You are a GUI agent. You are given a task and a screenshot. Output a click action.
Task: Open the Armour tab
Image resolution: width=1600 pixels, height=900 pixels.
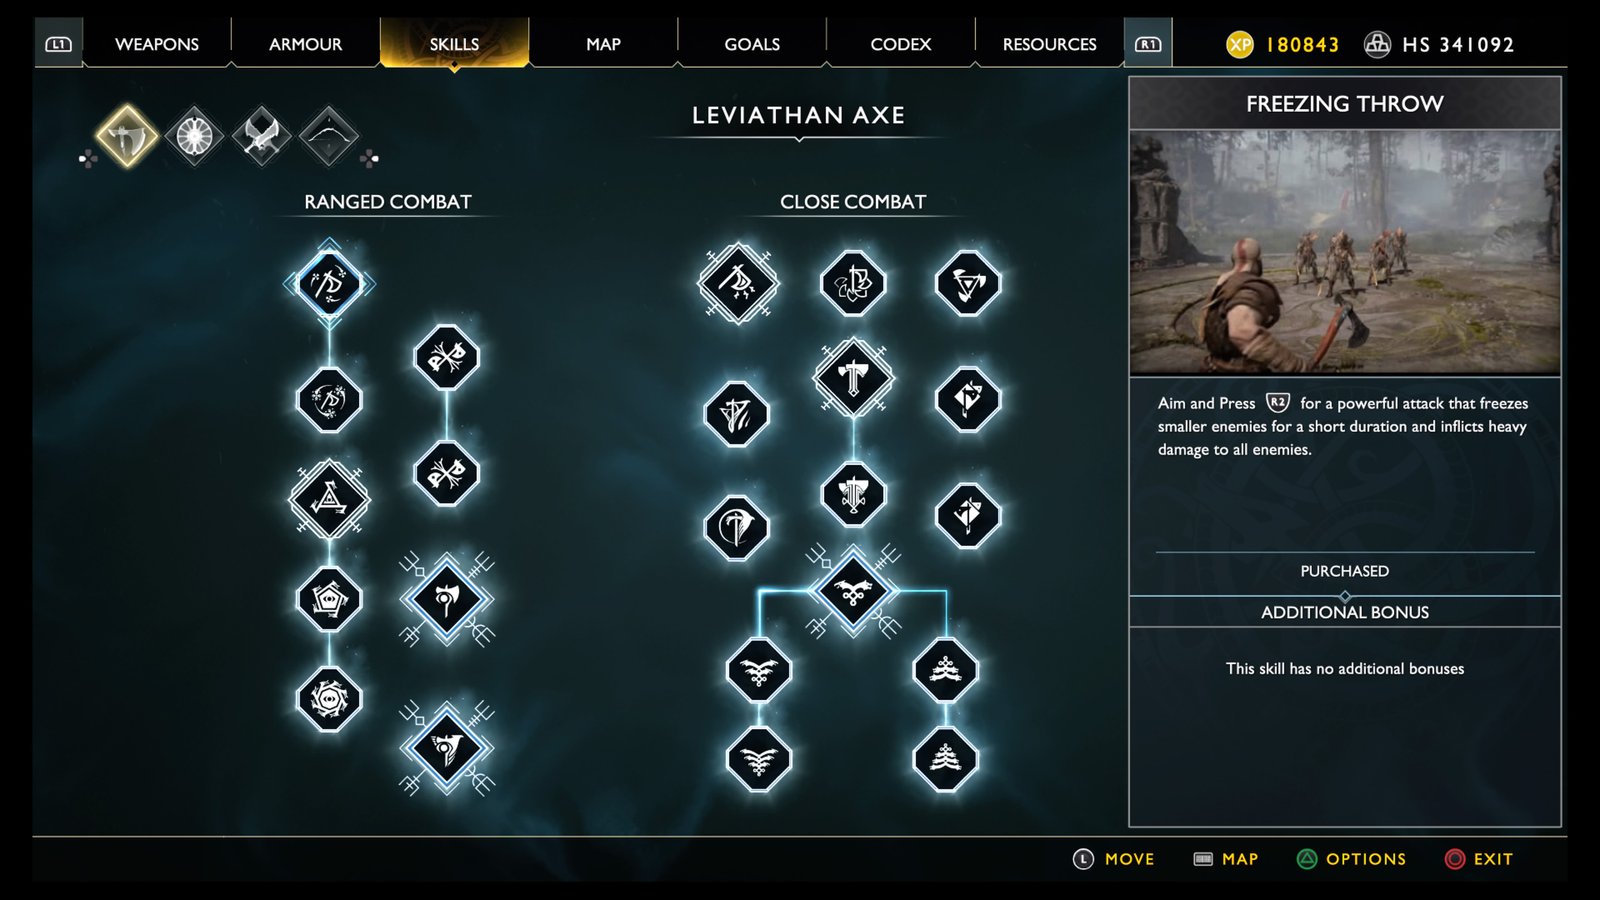coord(305,44)
